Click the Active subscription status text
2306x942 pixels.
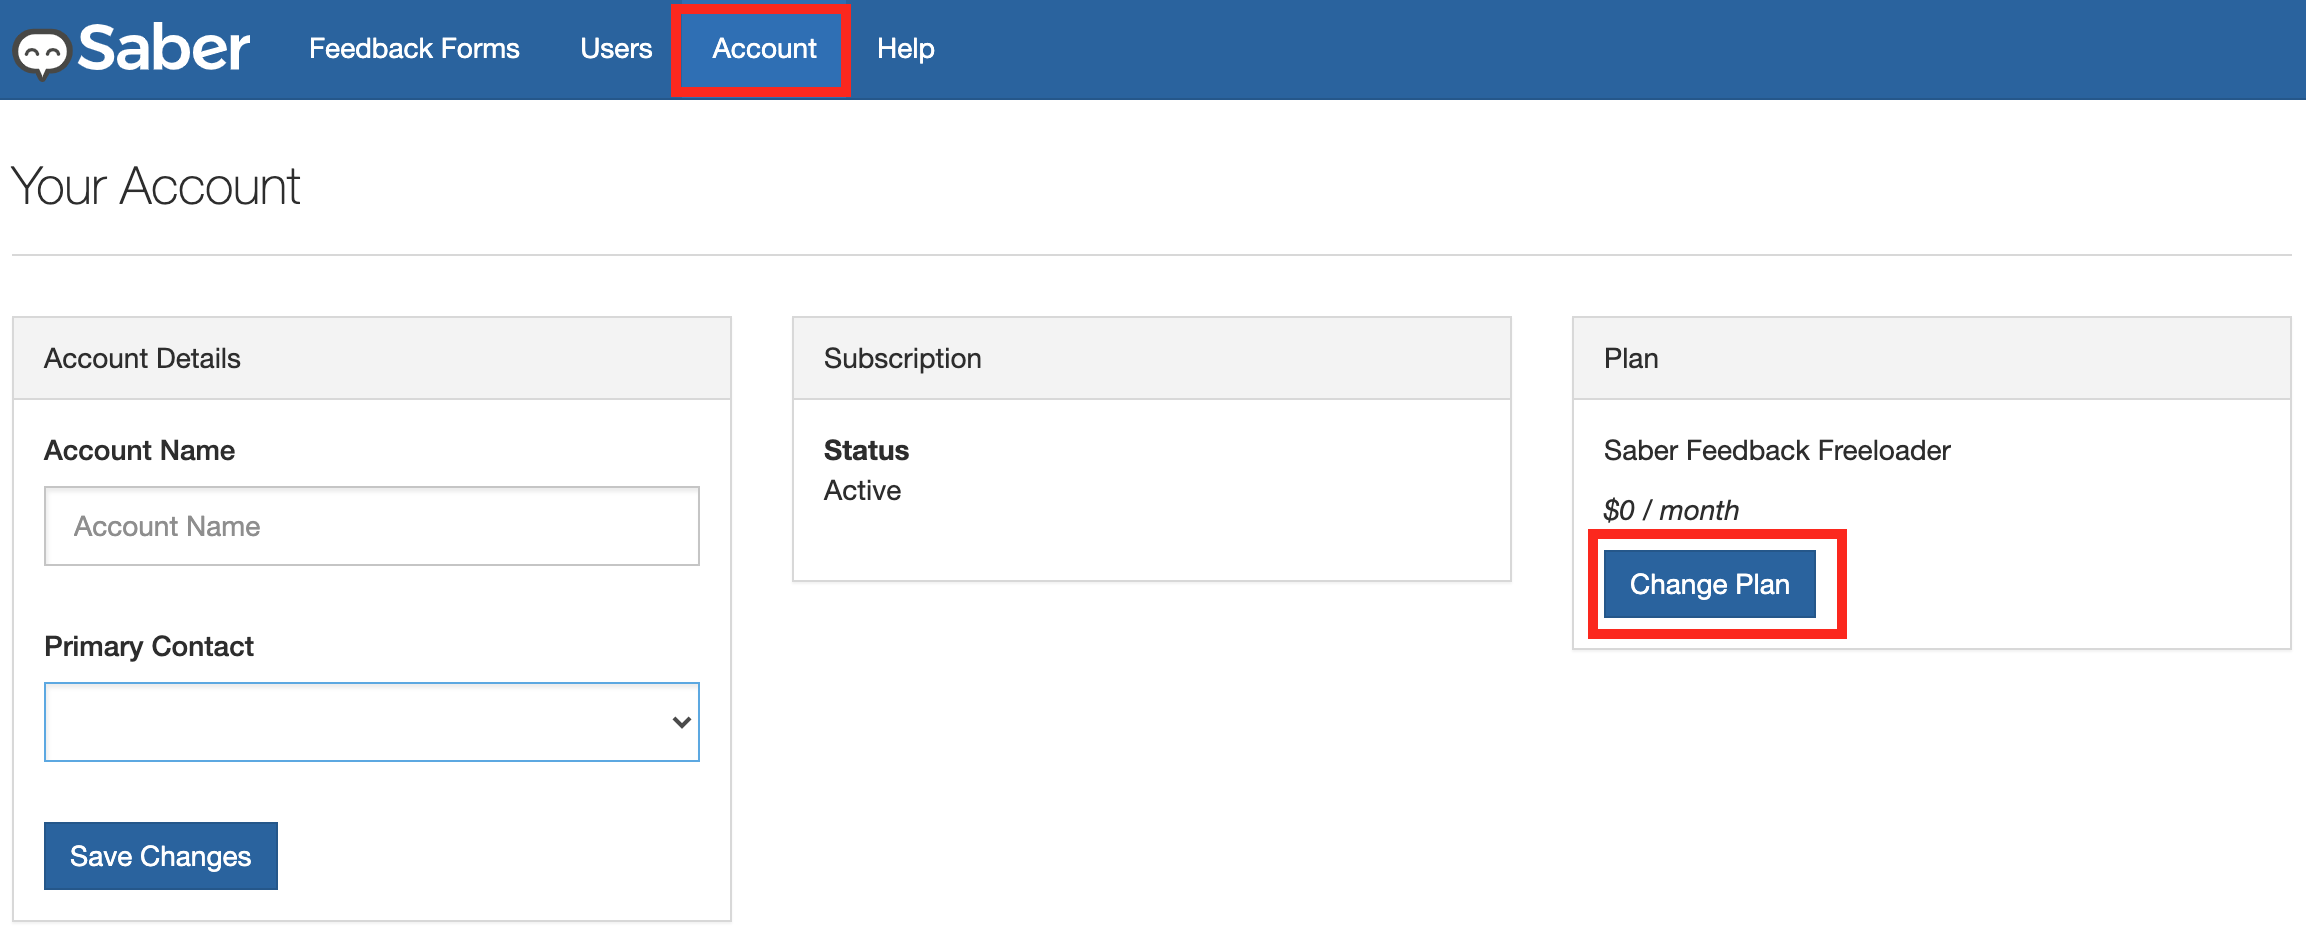click(862, 491)
